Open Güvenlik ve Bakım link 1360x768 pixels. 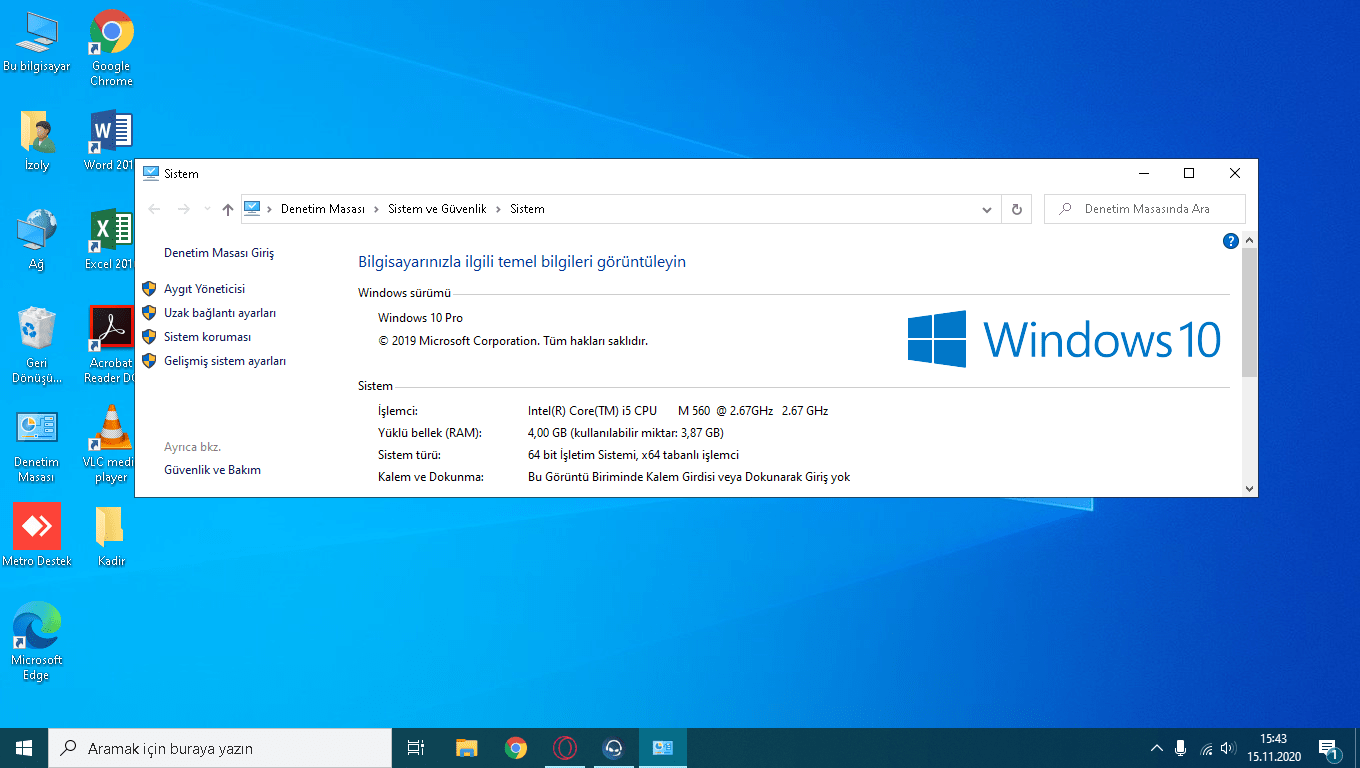(x=212, y=470)
